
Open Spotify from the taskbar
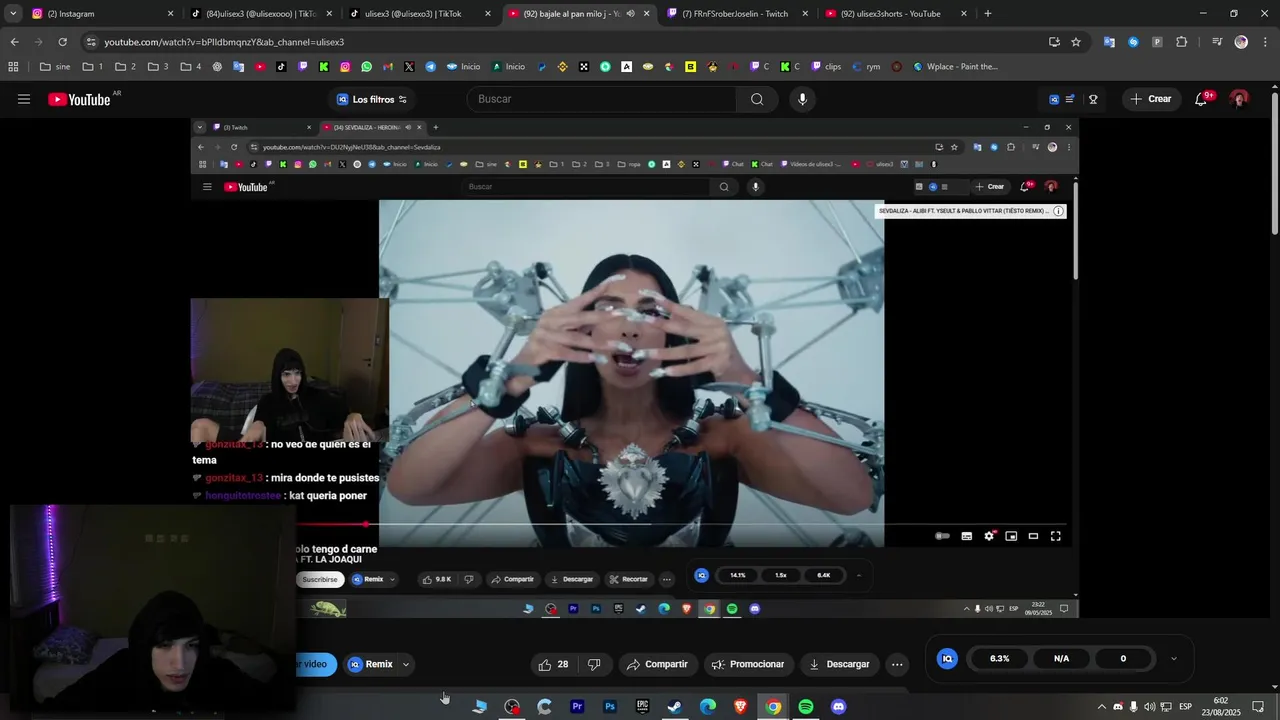pos(806,707)
